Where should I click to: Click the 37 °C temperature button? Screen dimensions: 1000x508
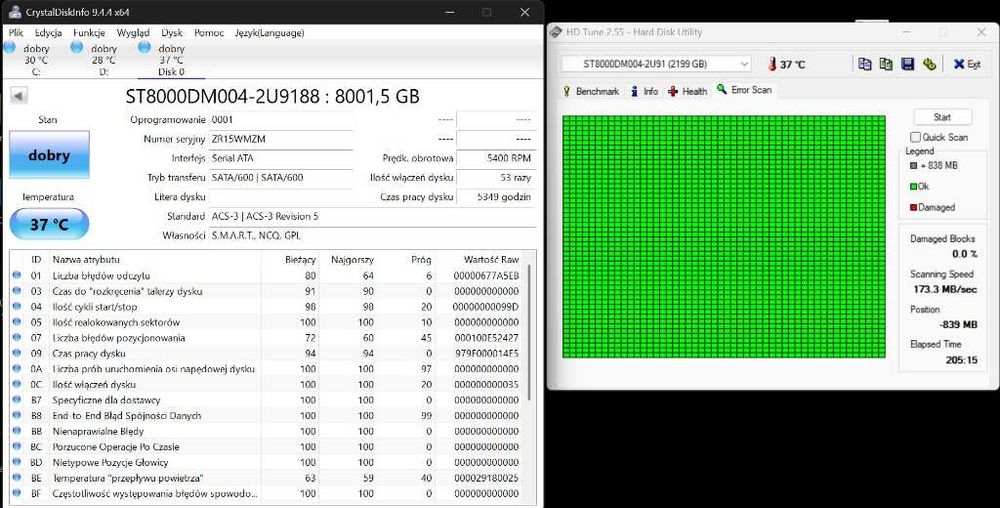click(49, 224)
